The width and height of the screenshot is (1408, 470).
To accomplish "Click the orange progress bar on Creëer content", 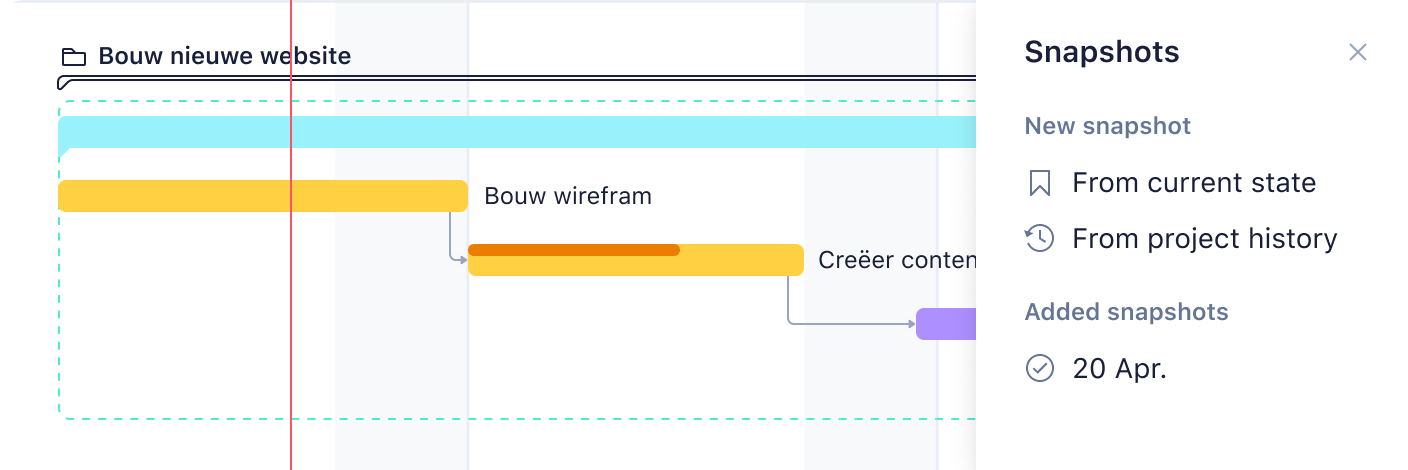I will [x=574, y=250].
